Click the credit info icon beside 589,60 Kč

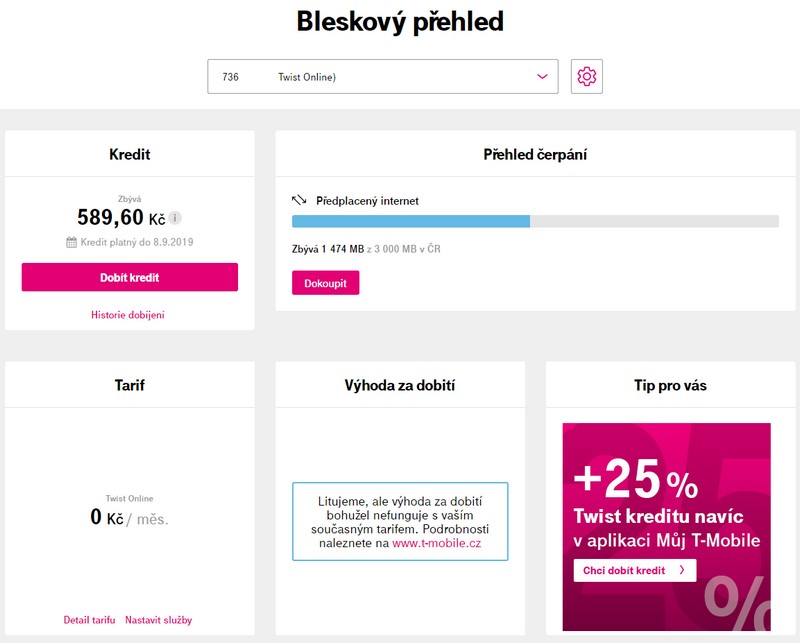click(175, 218)
